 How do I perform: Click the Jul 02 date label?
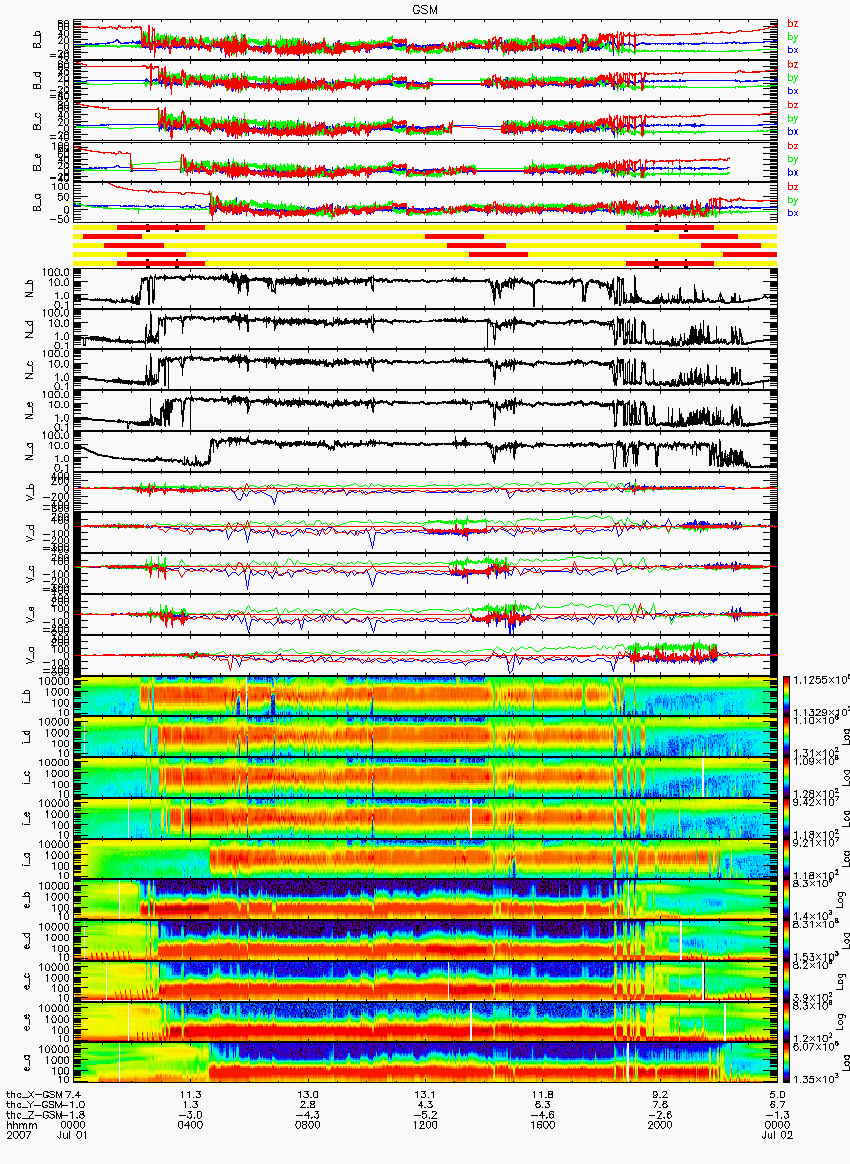[776, 1136]
